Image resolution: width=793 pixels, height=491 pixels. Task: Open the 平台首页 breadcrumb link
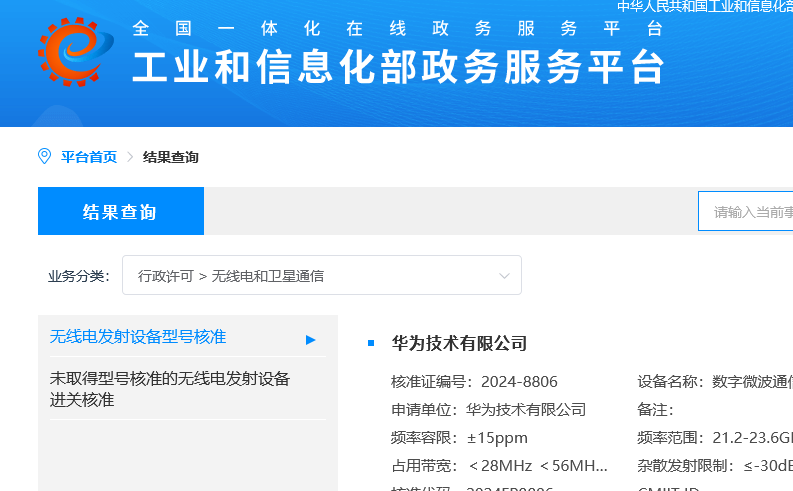(89, 157)
